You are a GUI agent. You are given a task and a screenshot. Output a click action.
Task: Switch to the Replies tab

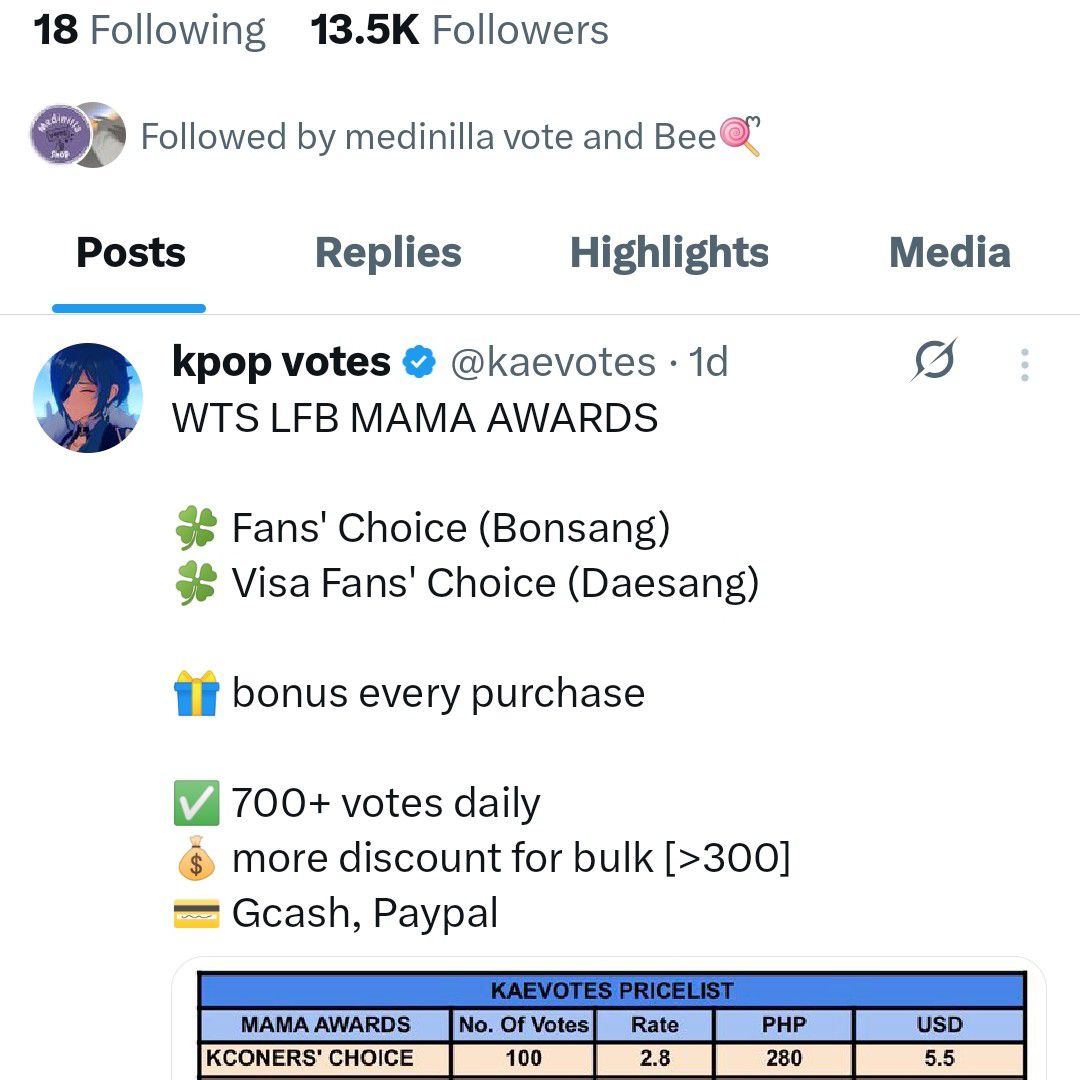[388, 253]
